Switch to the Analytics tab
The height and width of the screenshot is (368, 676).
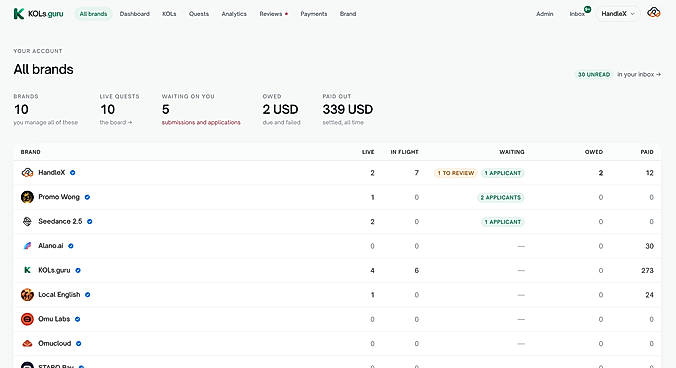click(234, 14)
